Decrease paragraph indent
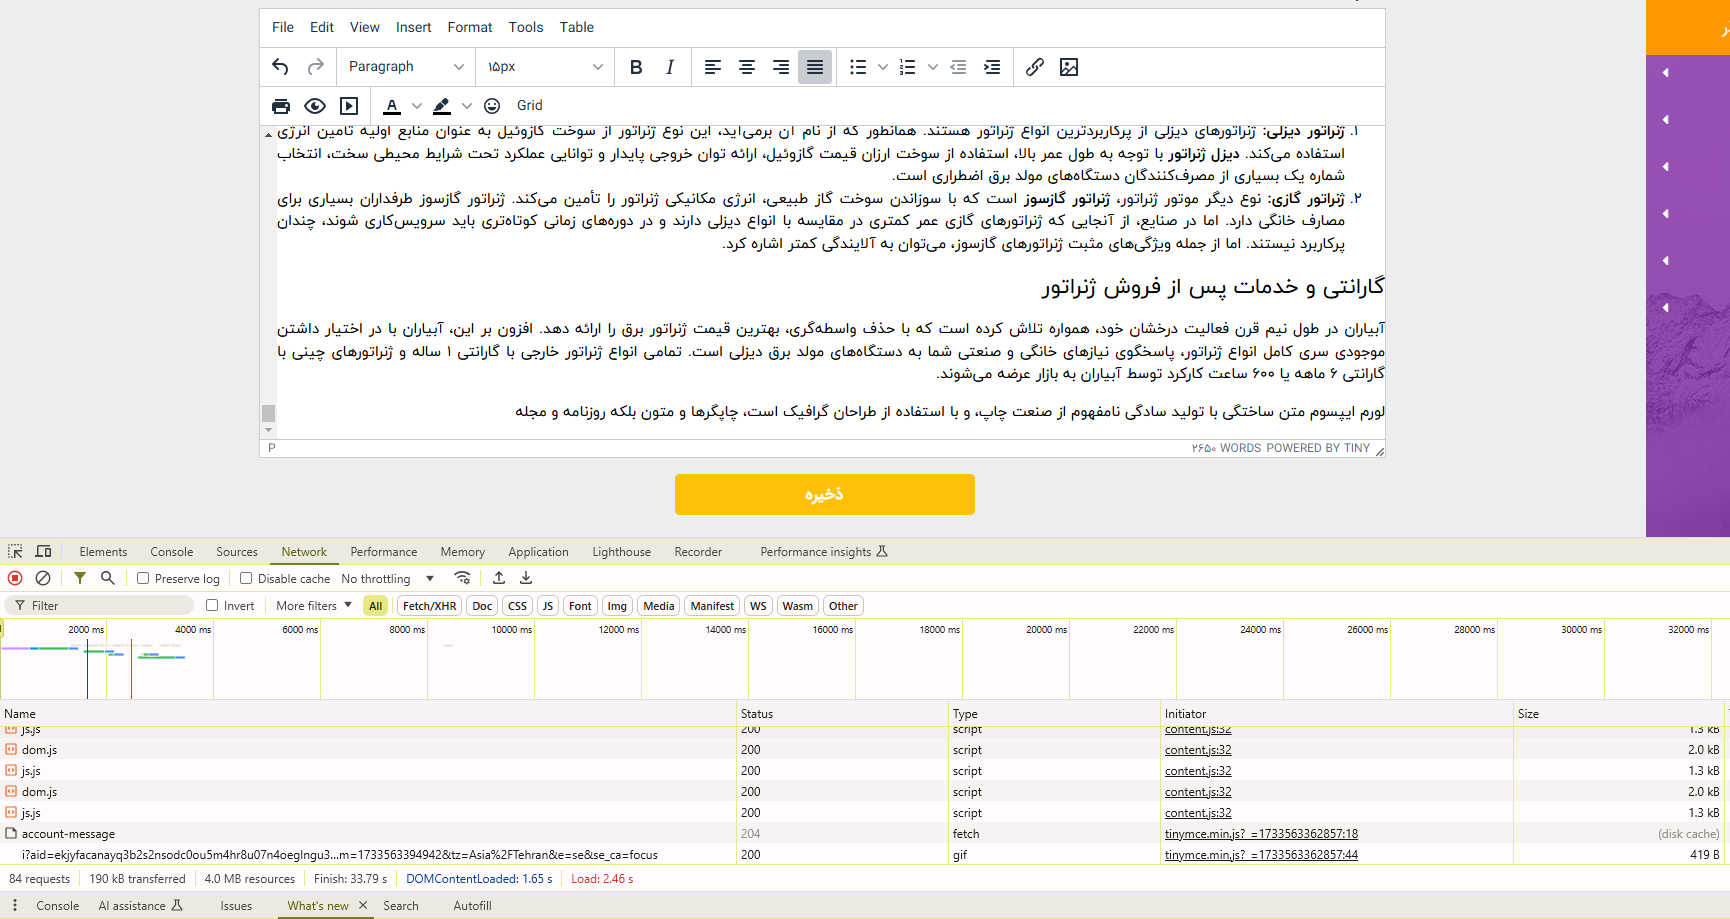The image size is (1730, 919). [958, 67]
